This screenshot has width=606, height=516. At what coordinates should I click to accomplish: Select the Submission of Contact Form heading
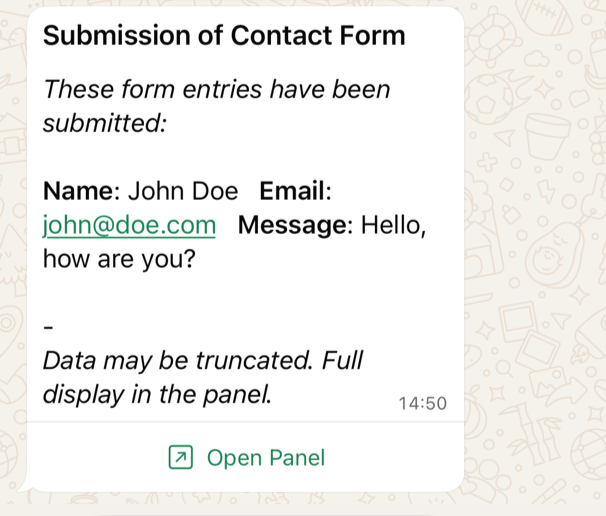(224, 36)
